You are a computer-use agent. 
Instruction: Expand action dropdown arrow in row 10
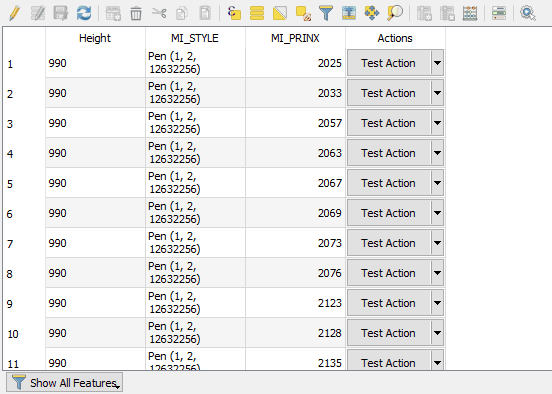(x=437, y=333)
